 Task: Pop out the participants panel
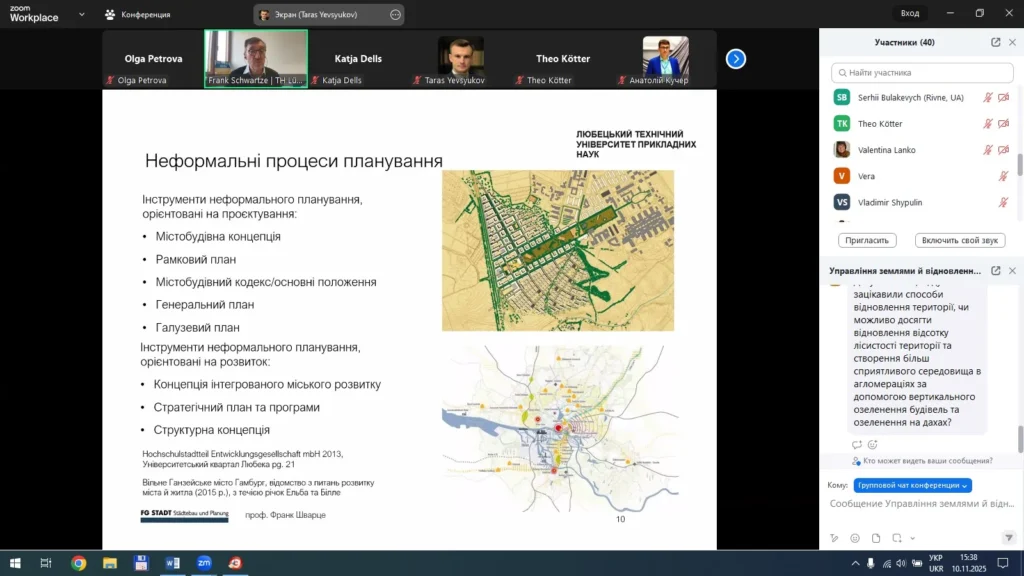[x=996, y=42]
